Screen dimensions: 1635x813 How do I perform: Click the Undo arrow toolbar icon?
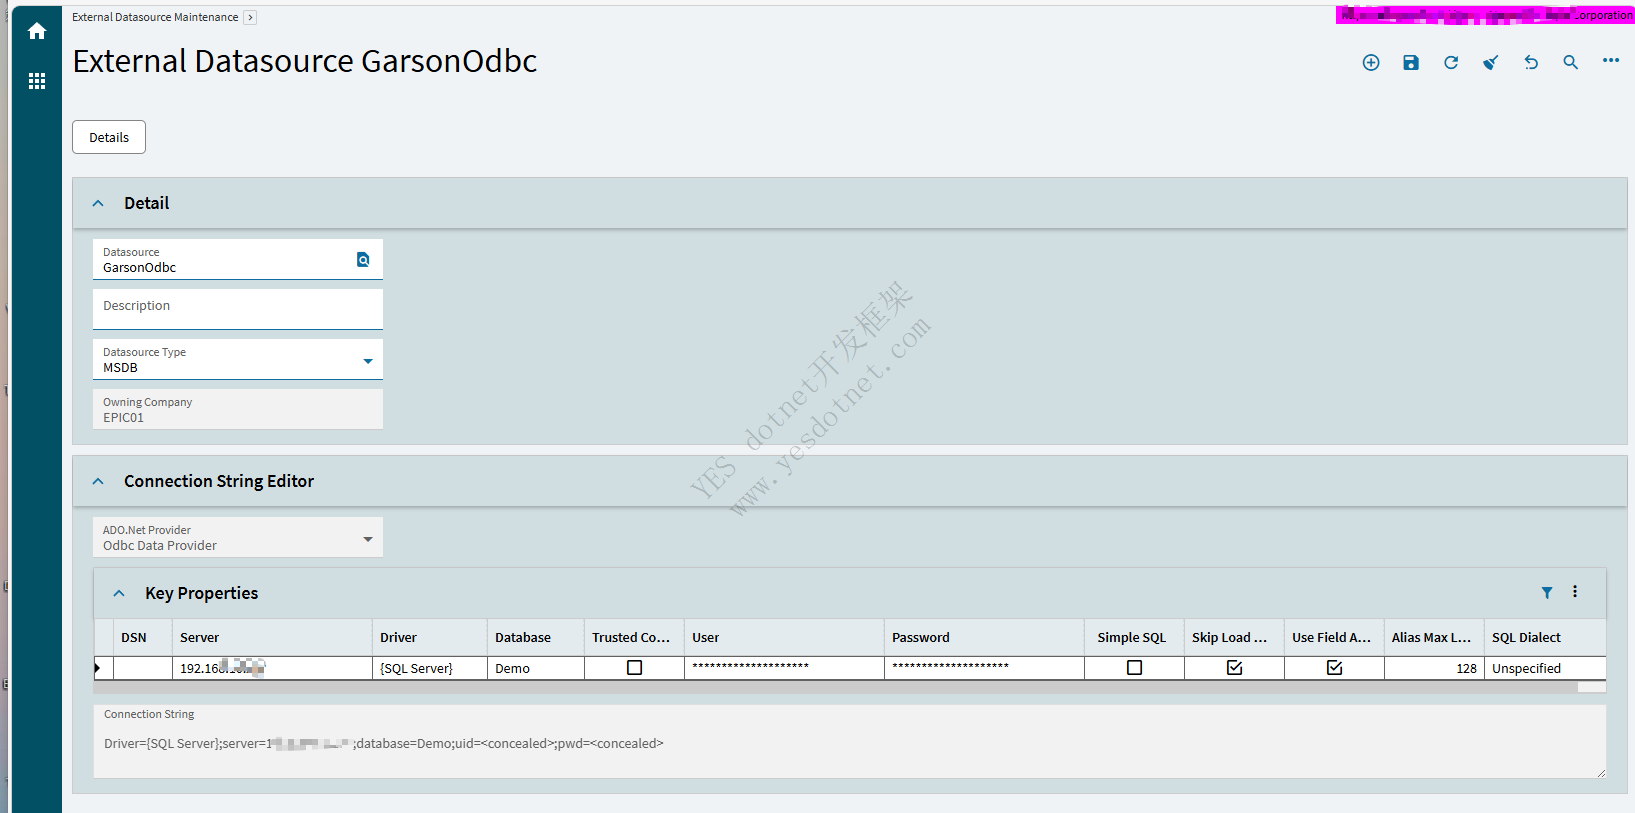1531,63
